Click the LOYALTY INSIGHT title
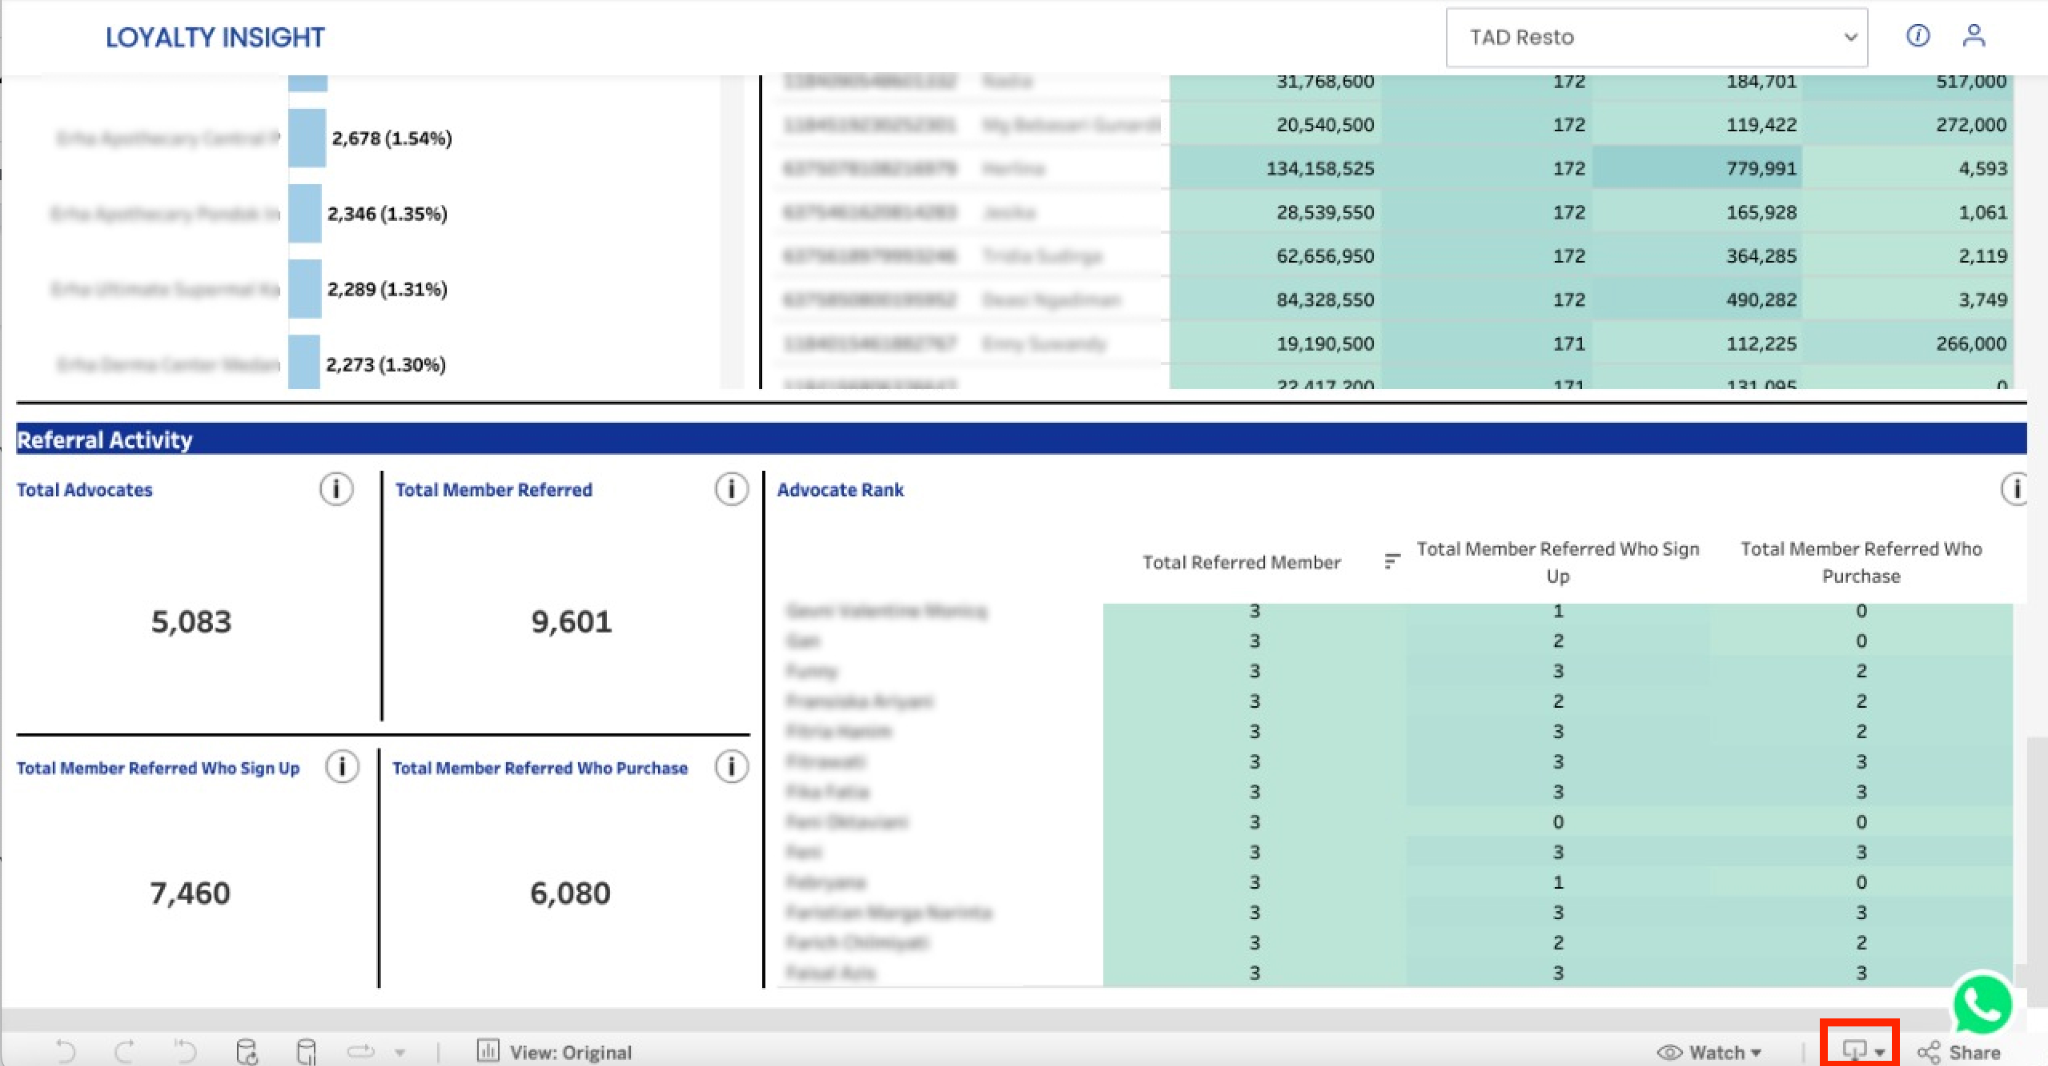Viewport: 2048px width, 1066px height. point(215,37)
